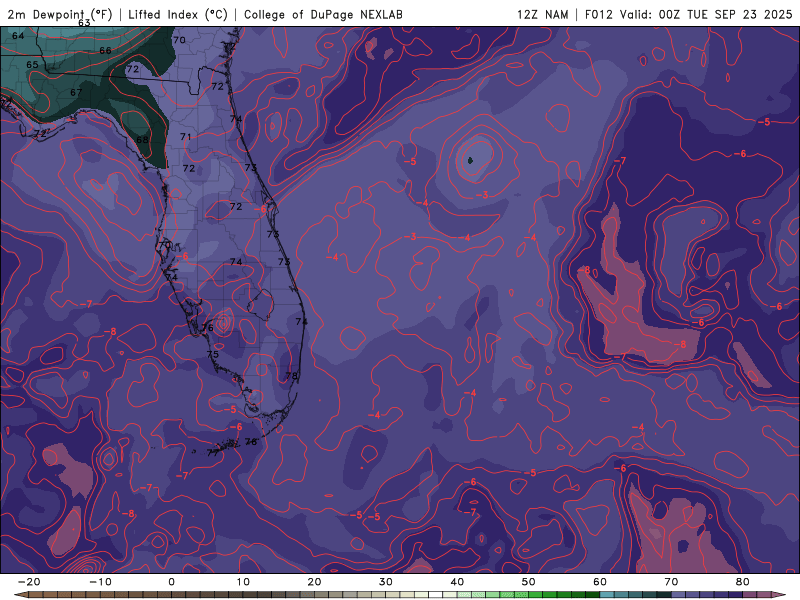Click the 'F012 Valid: 00Z TUE SEP 23 2025' text
This screenshot has height=600, width=800.
point(688,14)
